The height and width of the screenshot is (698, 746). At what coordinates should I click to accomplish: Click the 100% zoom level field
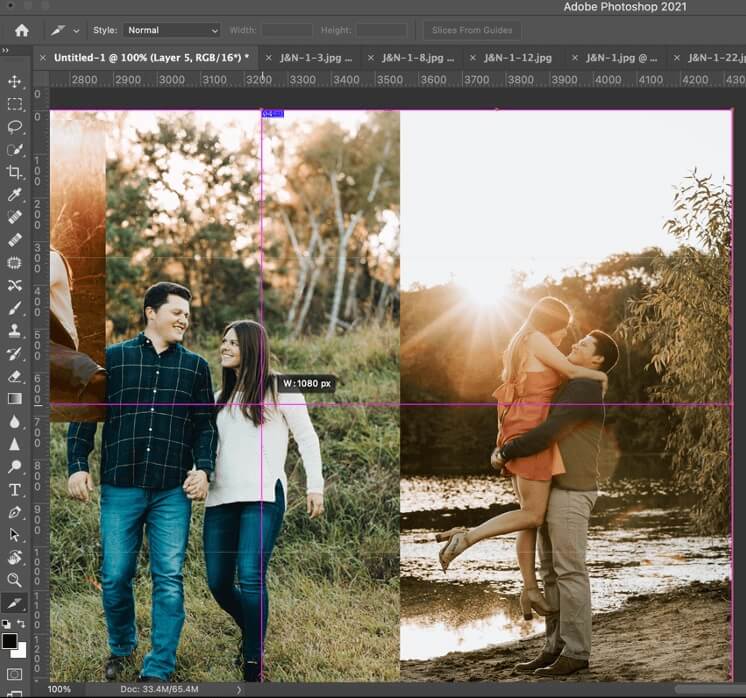tap(59, 689)
